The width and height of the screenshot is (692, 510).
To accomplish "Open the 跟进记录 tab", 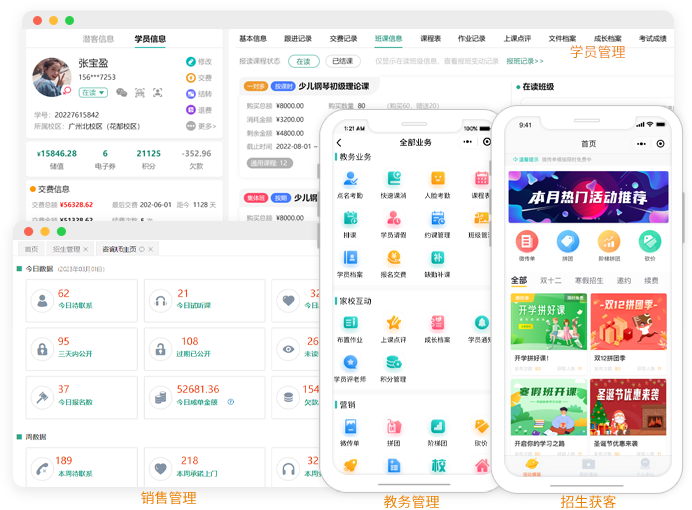I will click(x=298, y=38).
